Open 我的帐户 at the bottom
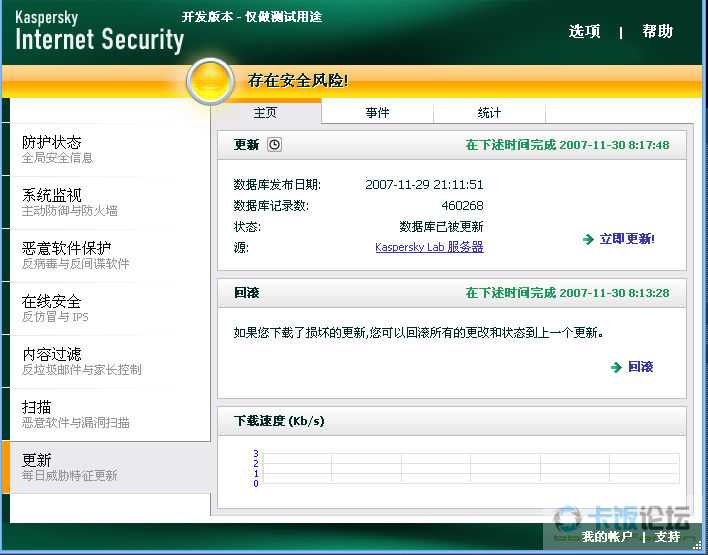 (x=607, y=536)
